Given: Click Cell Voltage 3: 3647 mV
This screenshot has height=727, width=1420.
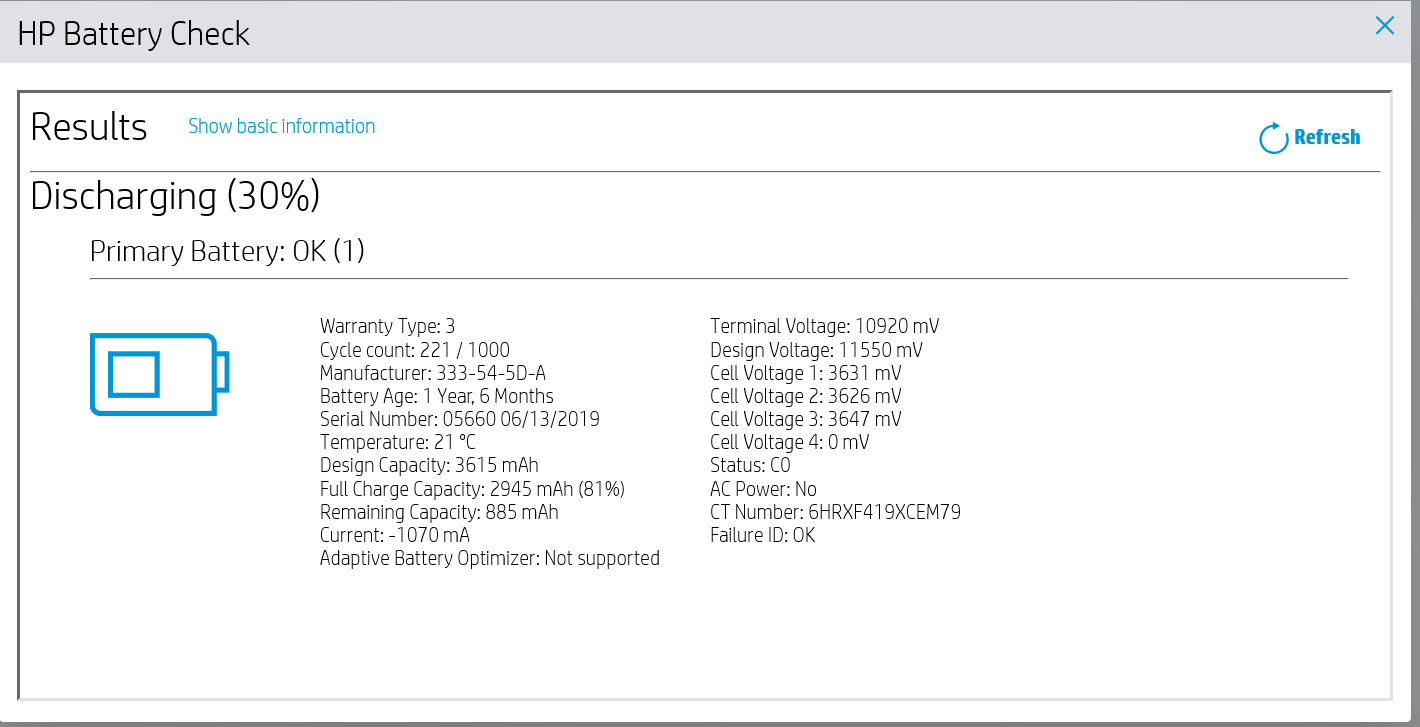Looking at the screenshot, I should pos(806,419).
